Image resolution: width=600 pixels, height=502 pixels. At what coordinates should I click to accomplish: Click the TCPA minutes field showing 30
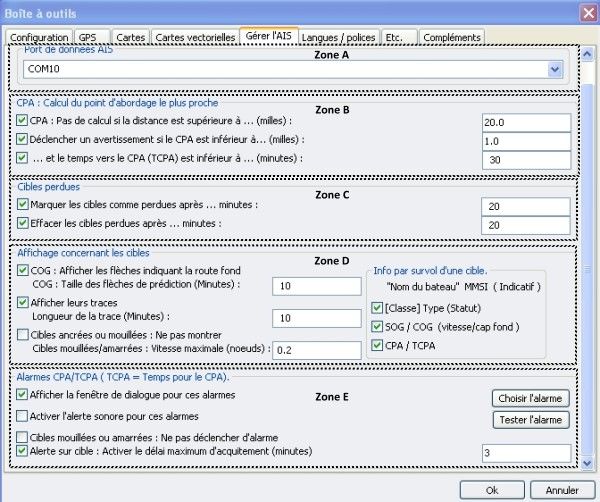(524, 160)
